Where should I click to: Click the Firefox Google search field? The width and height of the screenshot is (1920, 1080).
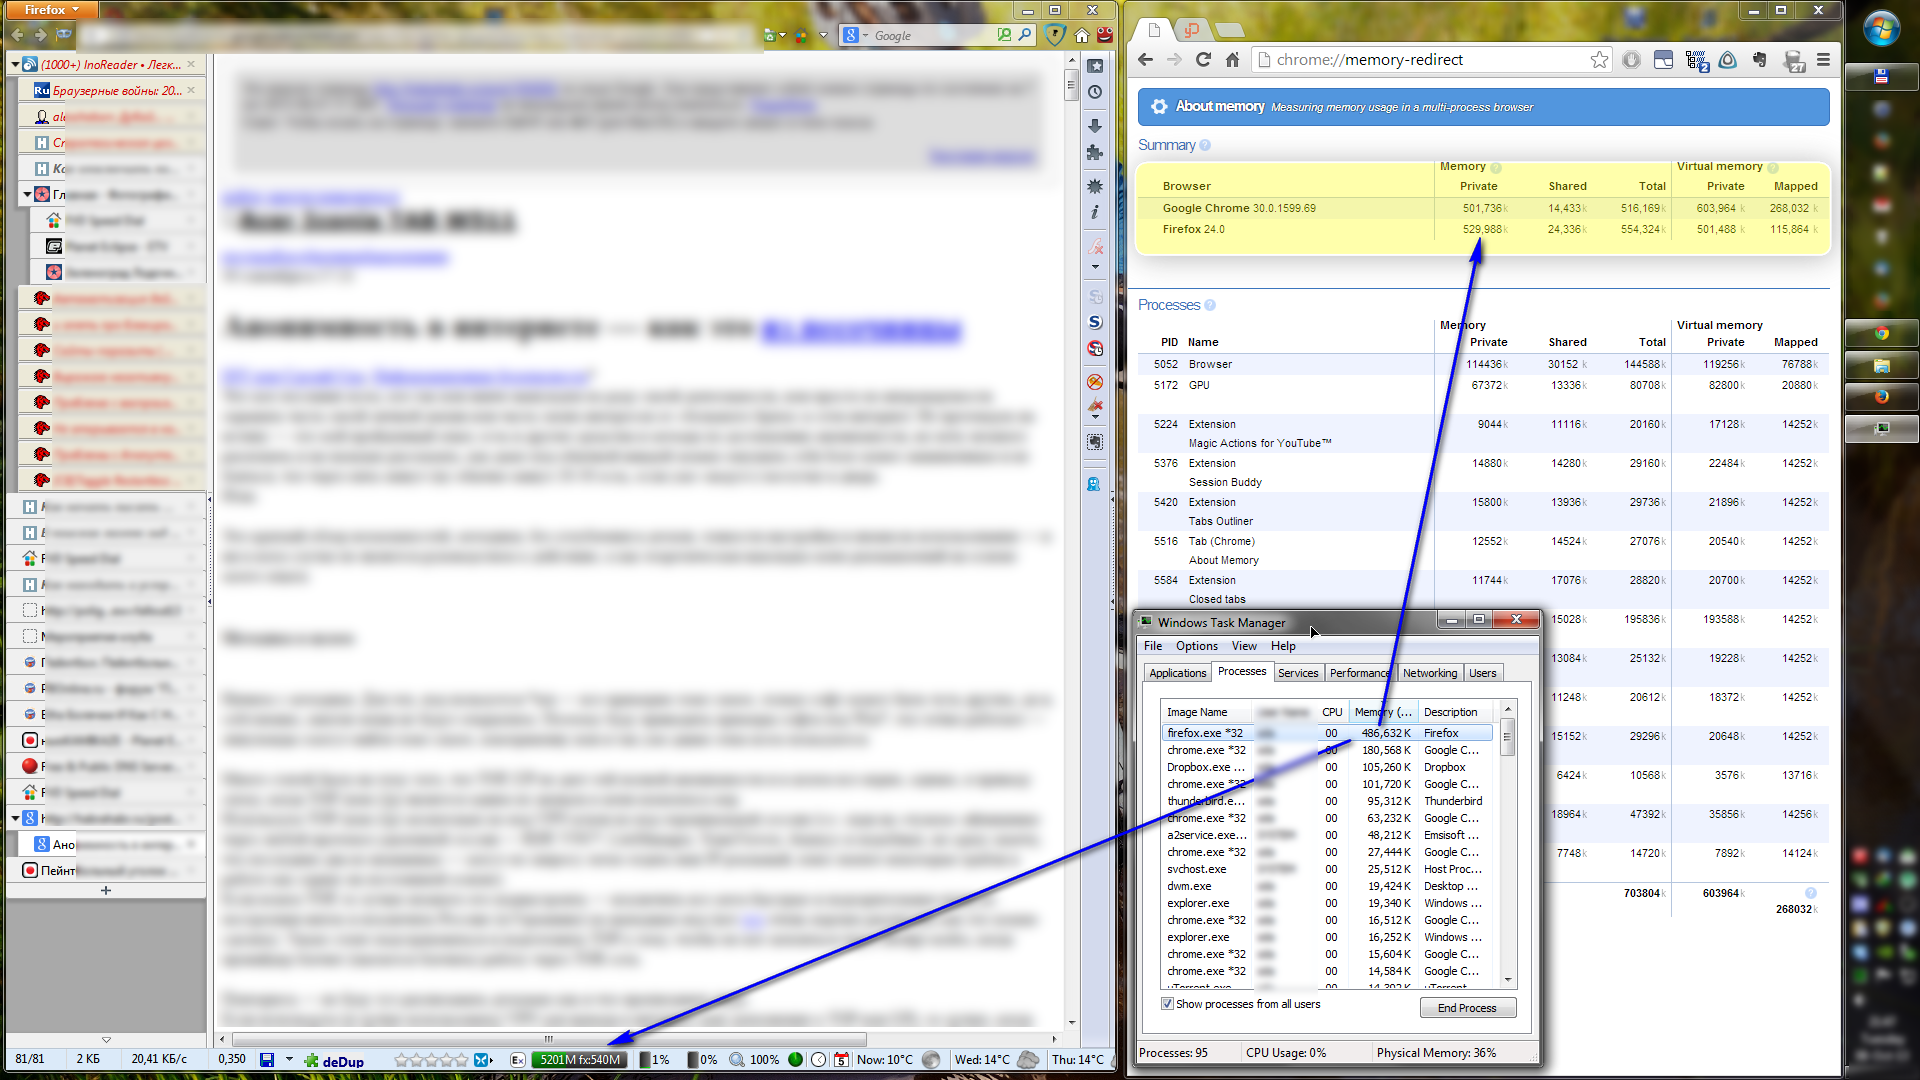pos(930,35)
